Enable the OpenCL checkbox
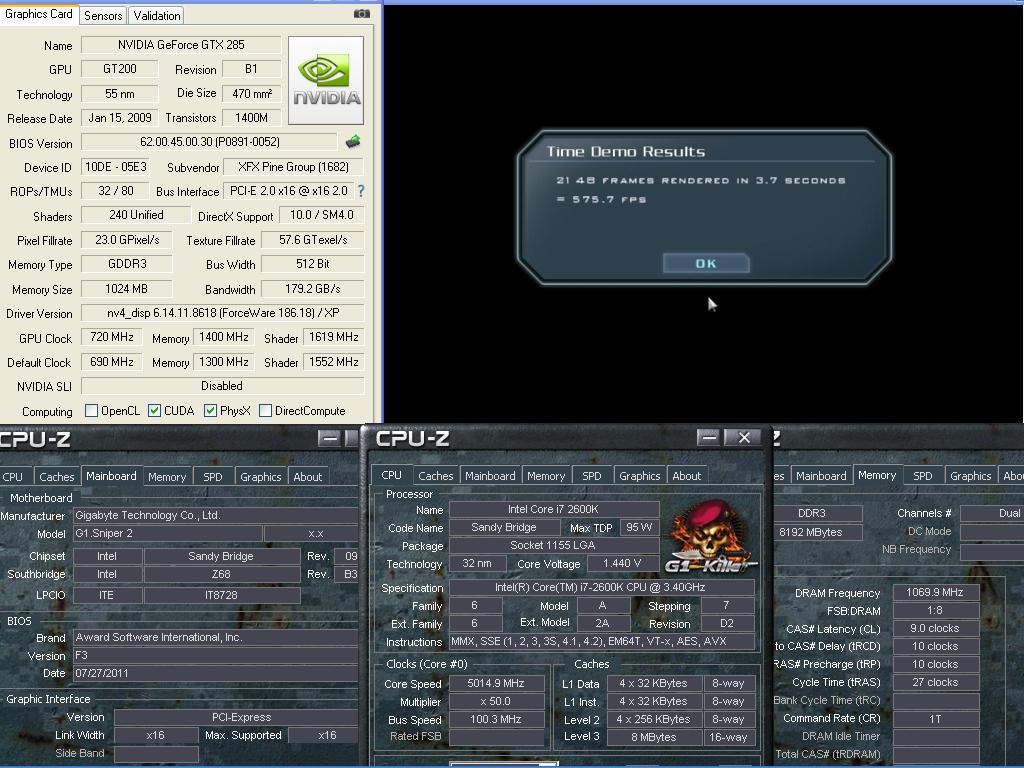This screenshot has width=1024, height=768. click(x=91, y=411)
